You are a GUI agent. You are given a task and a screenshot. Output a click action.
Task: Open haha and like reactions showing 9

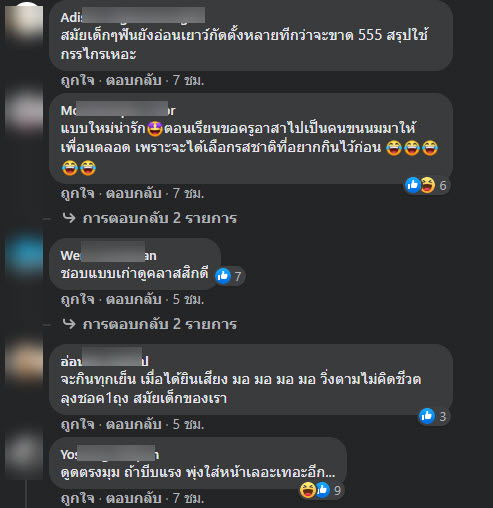pos(321,490)
